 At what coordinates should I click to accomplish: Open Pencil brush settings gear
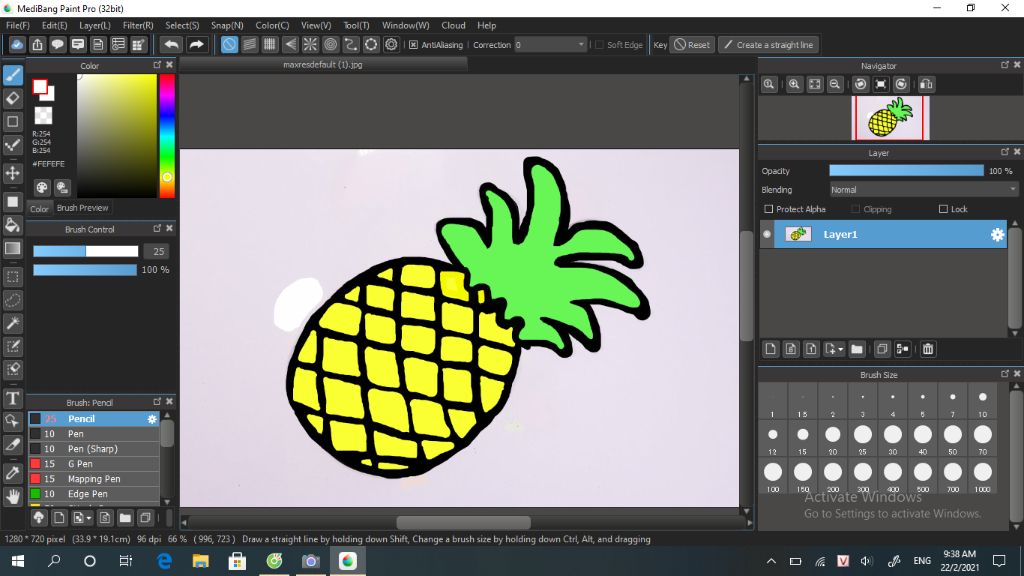pyautogui.click(x=152, y=419)
